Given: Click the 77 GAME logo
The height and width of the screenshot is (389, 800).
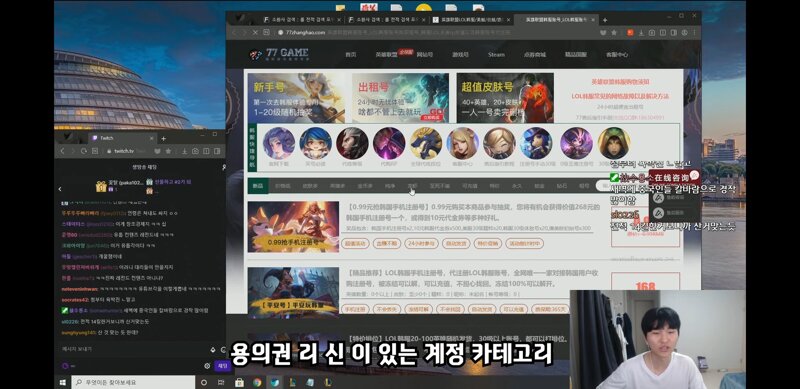Looking at the screenshot, I should (x=279, y=54).
